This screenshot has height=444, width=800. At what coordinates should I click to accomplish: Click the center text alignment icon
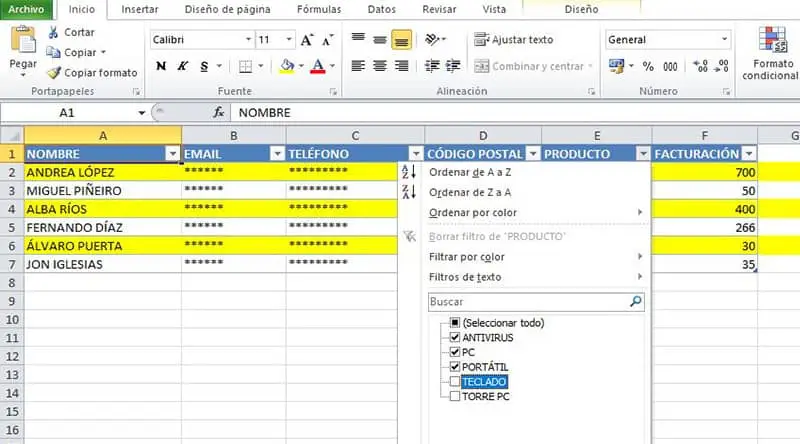pyautogui.click(x=380, y=66)
